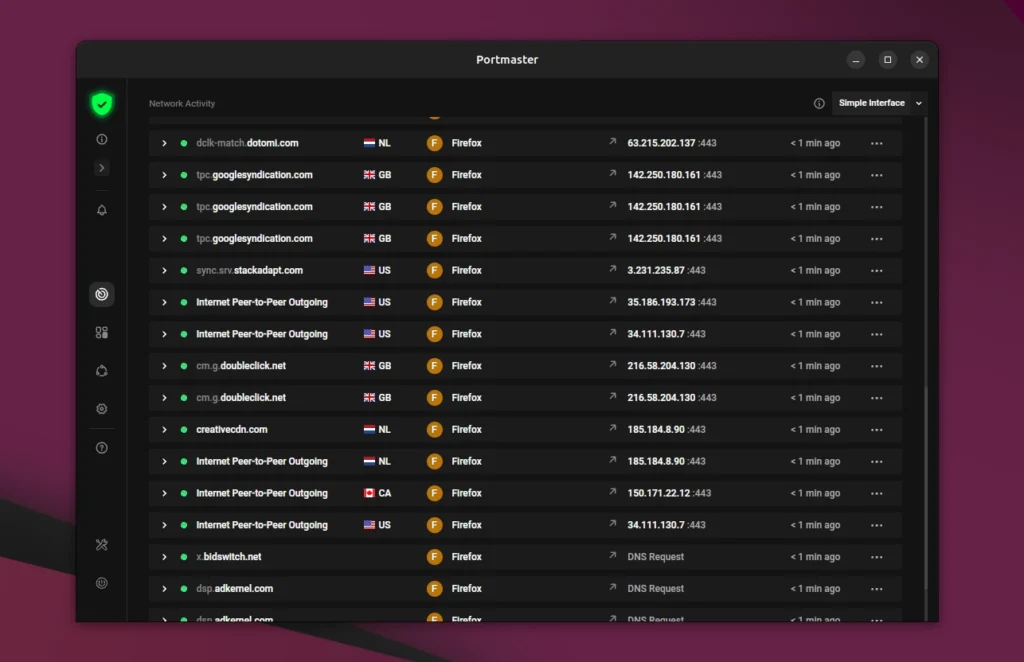Open the notifications bell in the sidebar

(101, 210)
